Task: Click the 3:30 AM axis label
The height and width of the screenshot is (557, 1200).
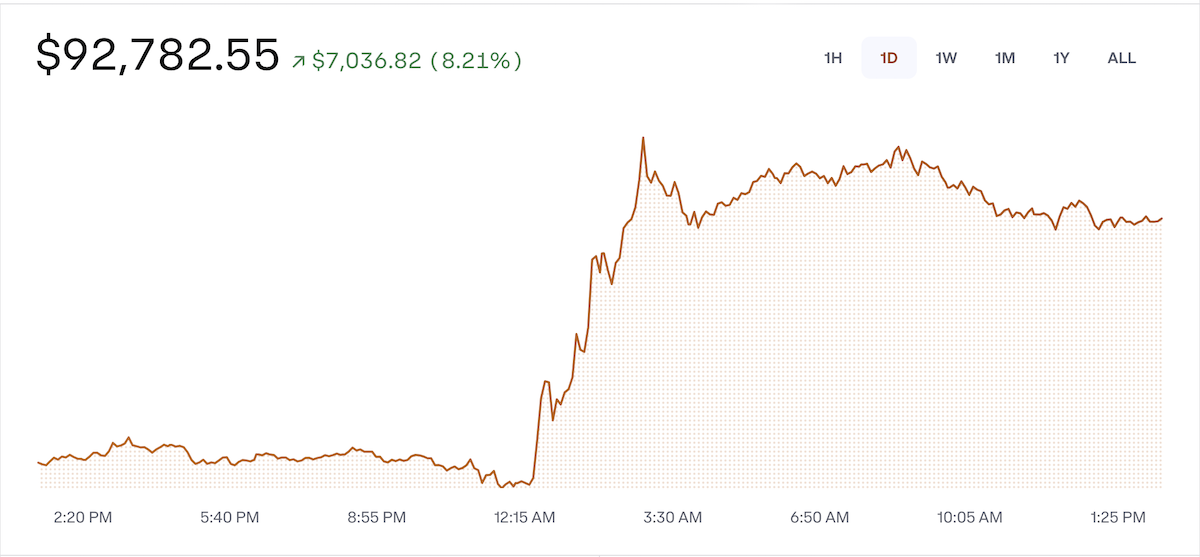Action: (672, 517)
